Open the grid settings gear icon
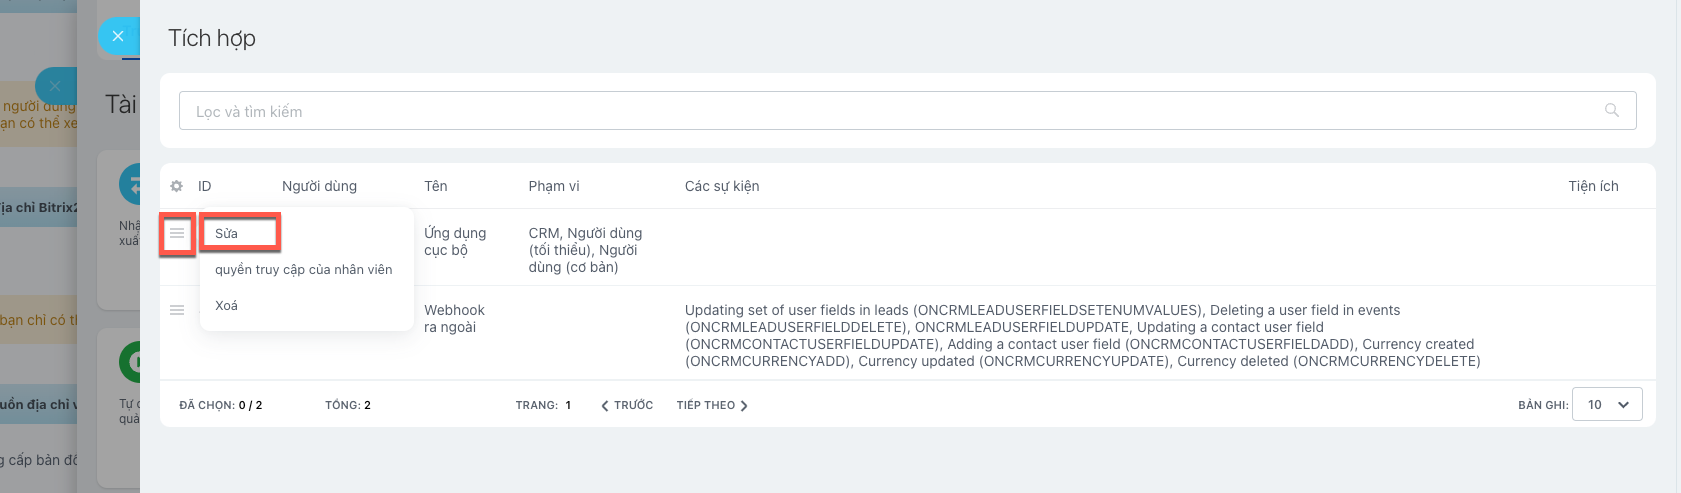The width and height of the screenshot is (1681, 493). (177, 187)
